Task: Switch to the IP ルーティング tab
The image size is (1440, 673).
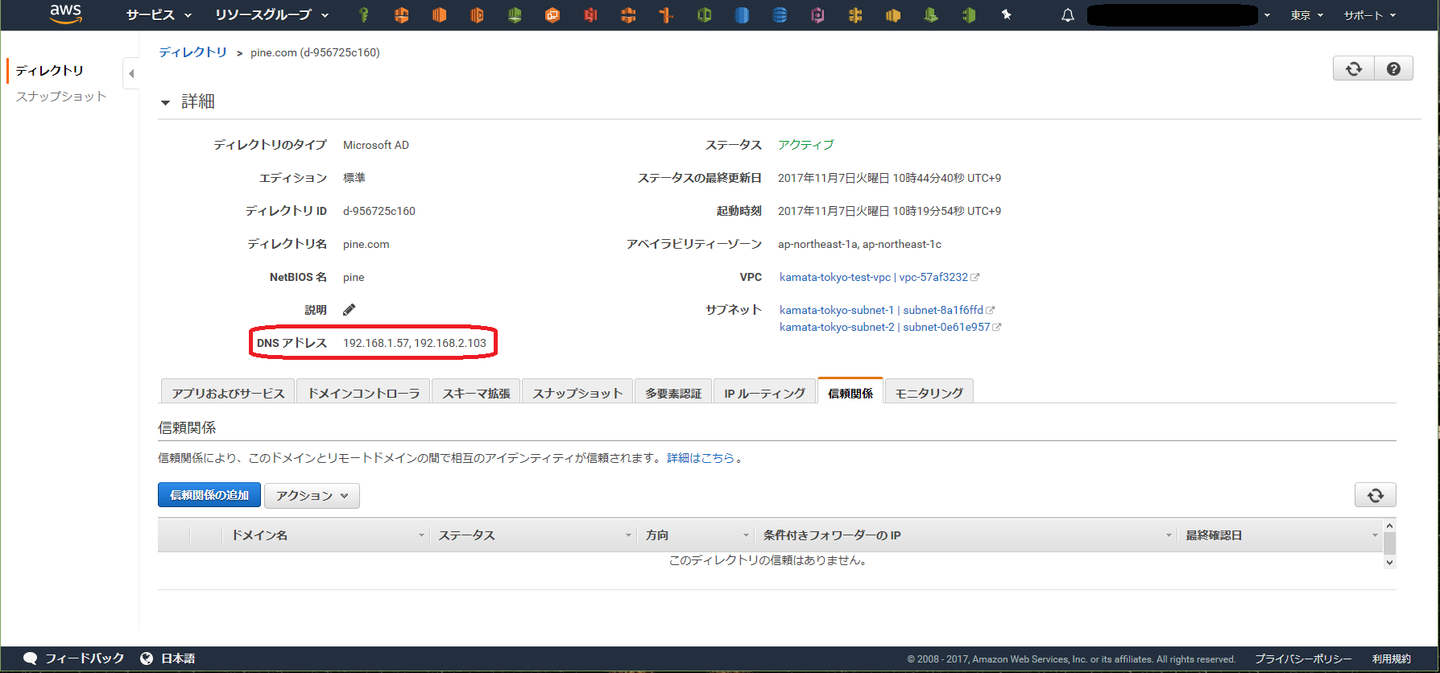Action: [x=765, y=392]
